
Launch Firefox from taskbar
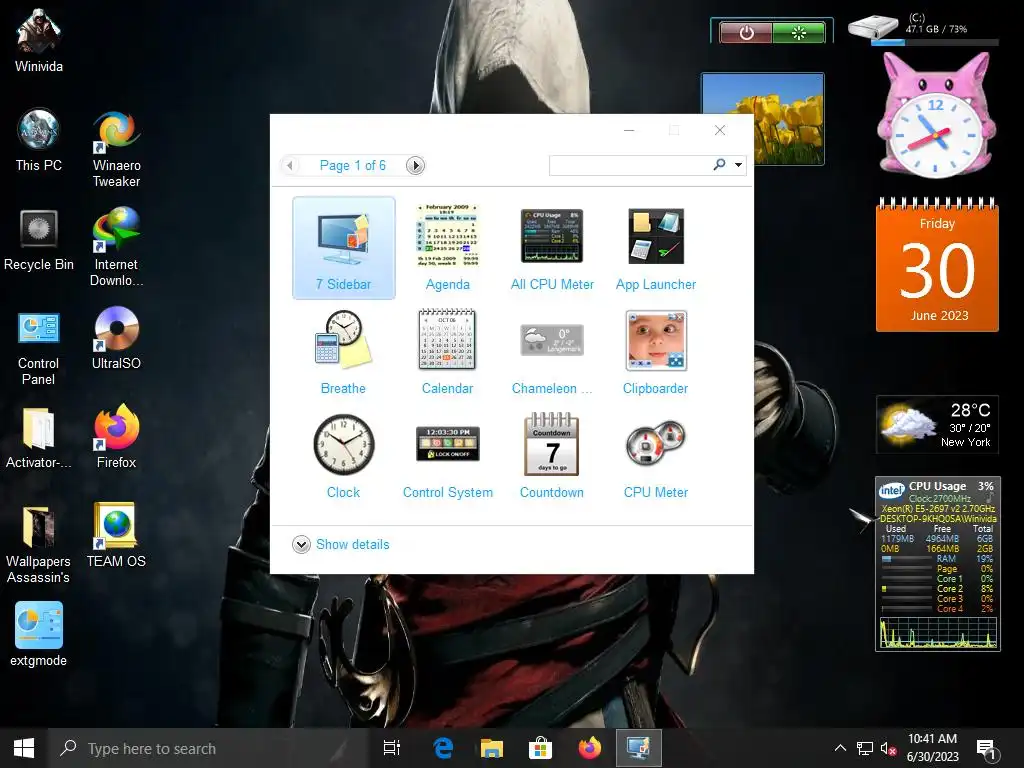[590, 748]
